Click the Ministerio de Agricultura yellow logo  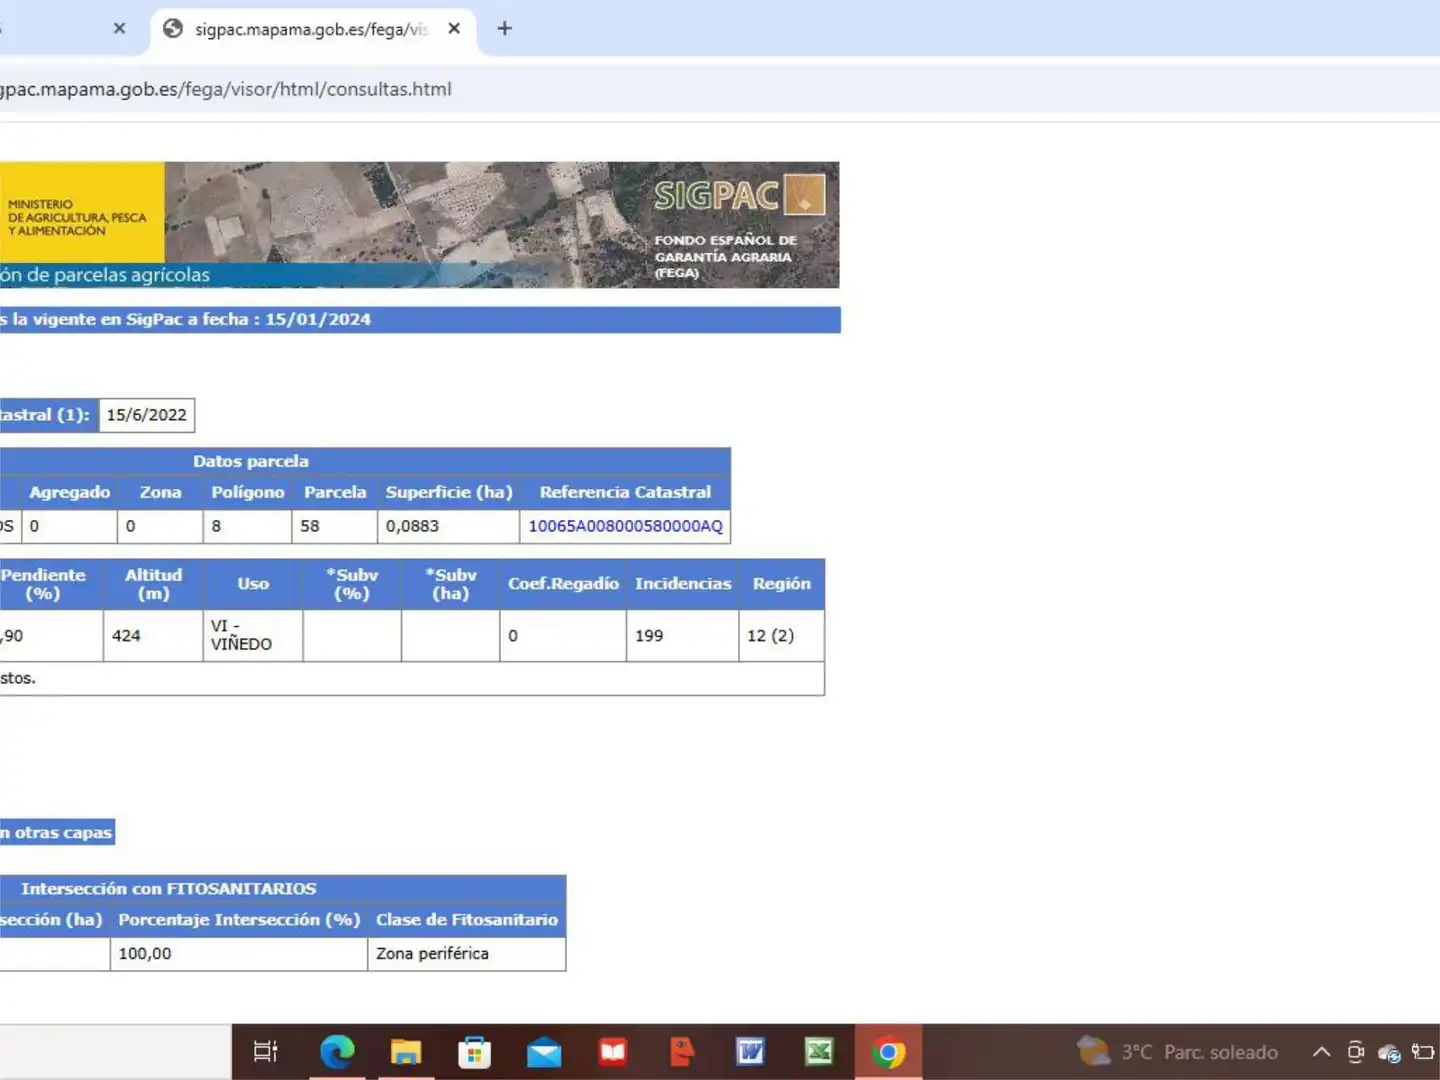point(82,212)
